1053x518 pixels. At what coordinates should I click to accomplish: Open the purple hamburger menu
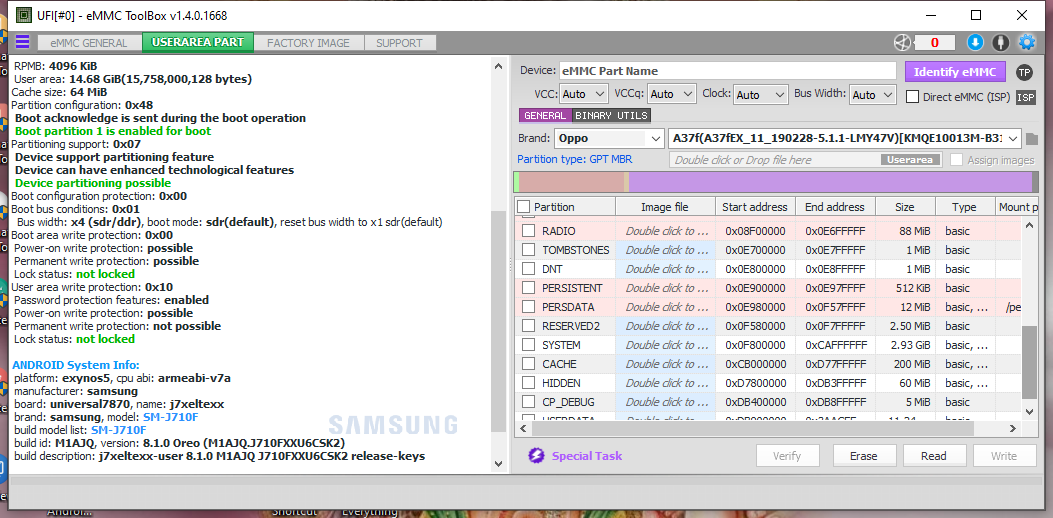22,42
